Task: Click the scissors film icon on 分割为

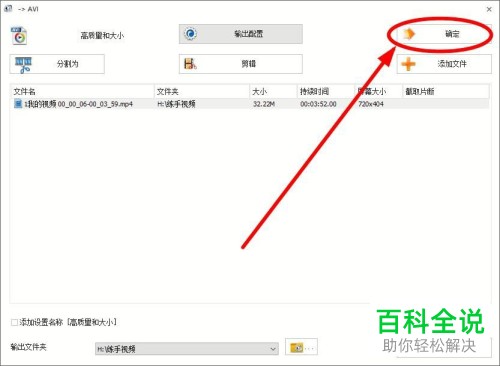Action: click(23, 65)
